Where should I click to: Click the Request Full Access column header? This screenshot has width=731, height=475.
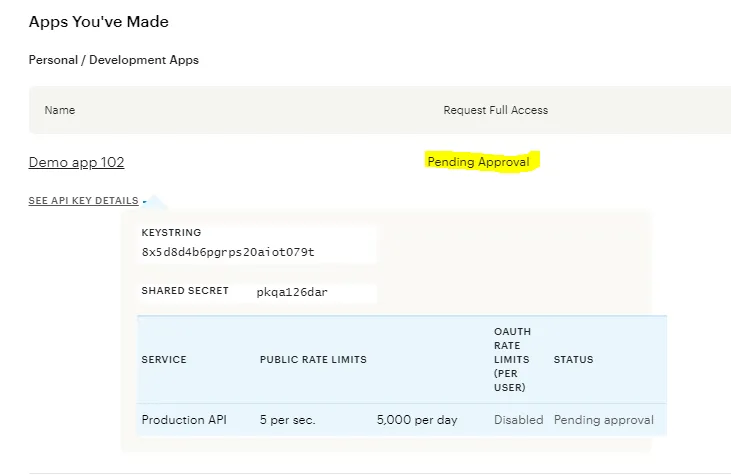coord(495,110)
